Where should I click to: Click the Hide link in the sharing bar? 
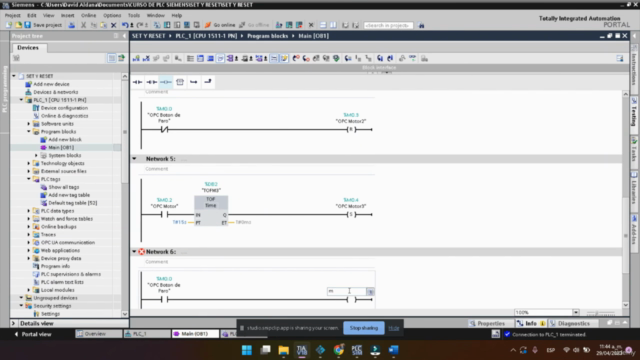pos(393,328)
